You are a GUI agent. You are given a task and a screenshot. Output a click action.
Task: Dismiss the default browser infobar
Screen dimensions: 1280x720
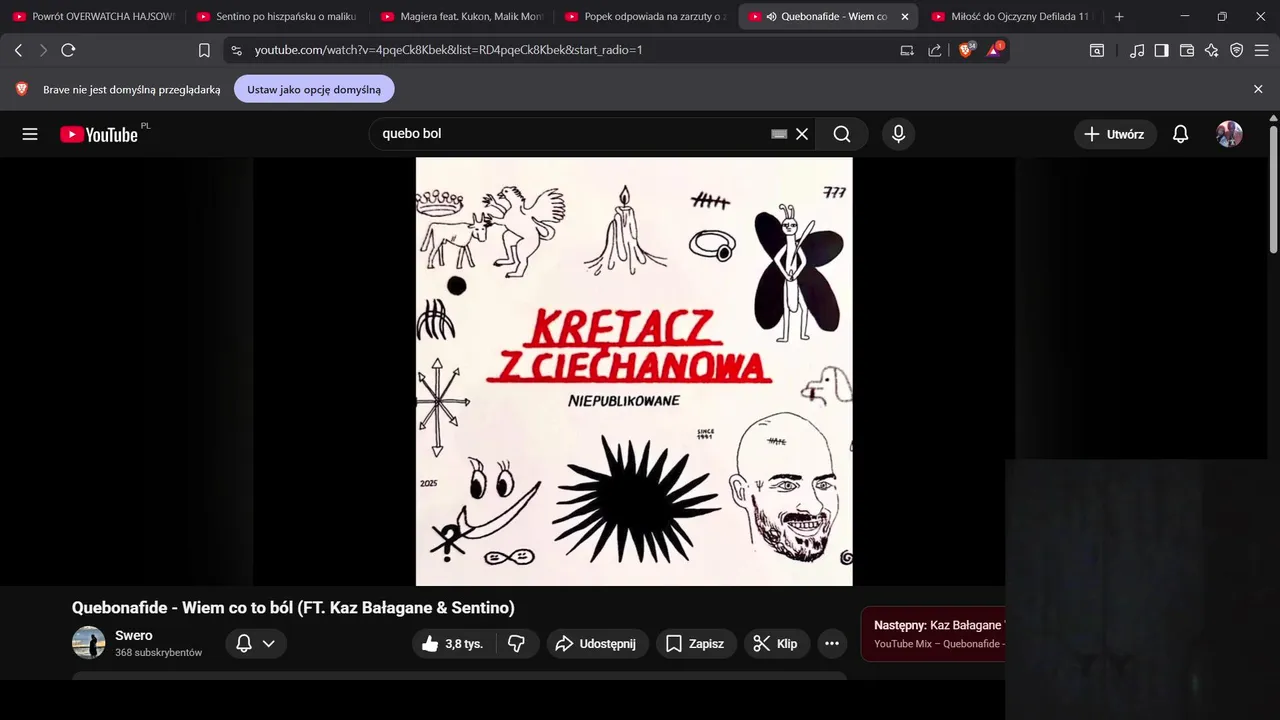1258,89
